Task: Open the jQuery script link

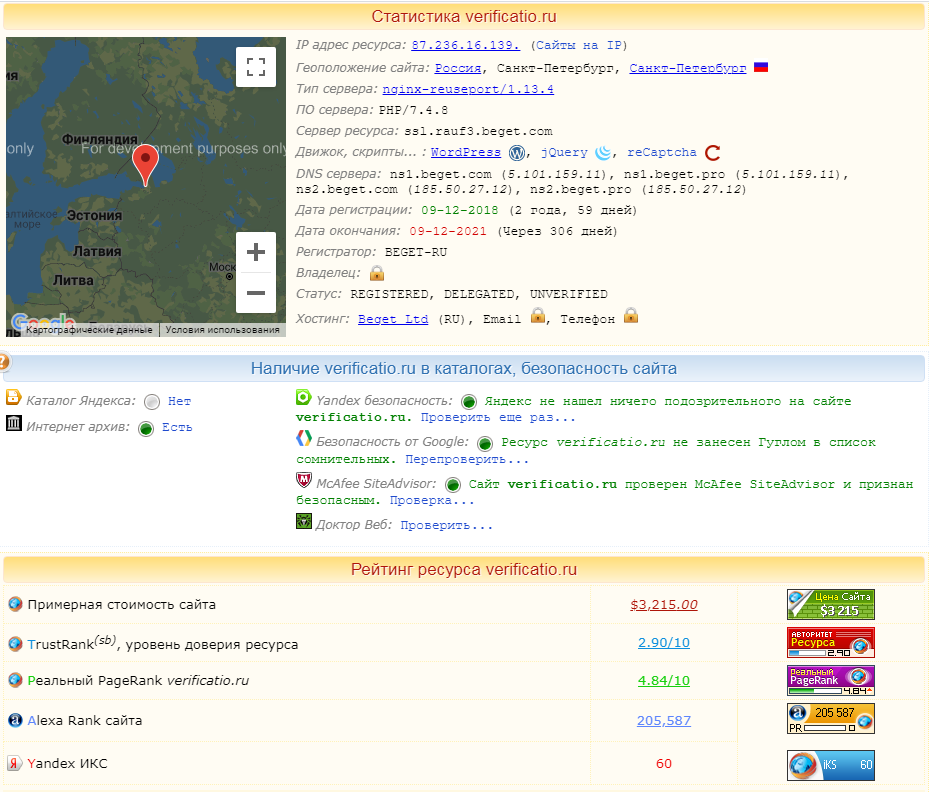Action: pyautogui.click(x=564, y=152)
